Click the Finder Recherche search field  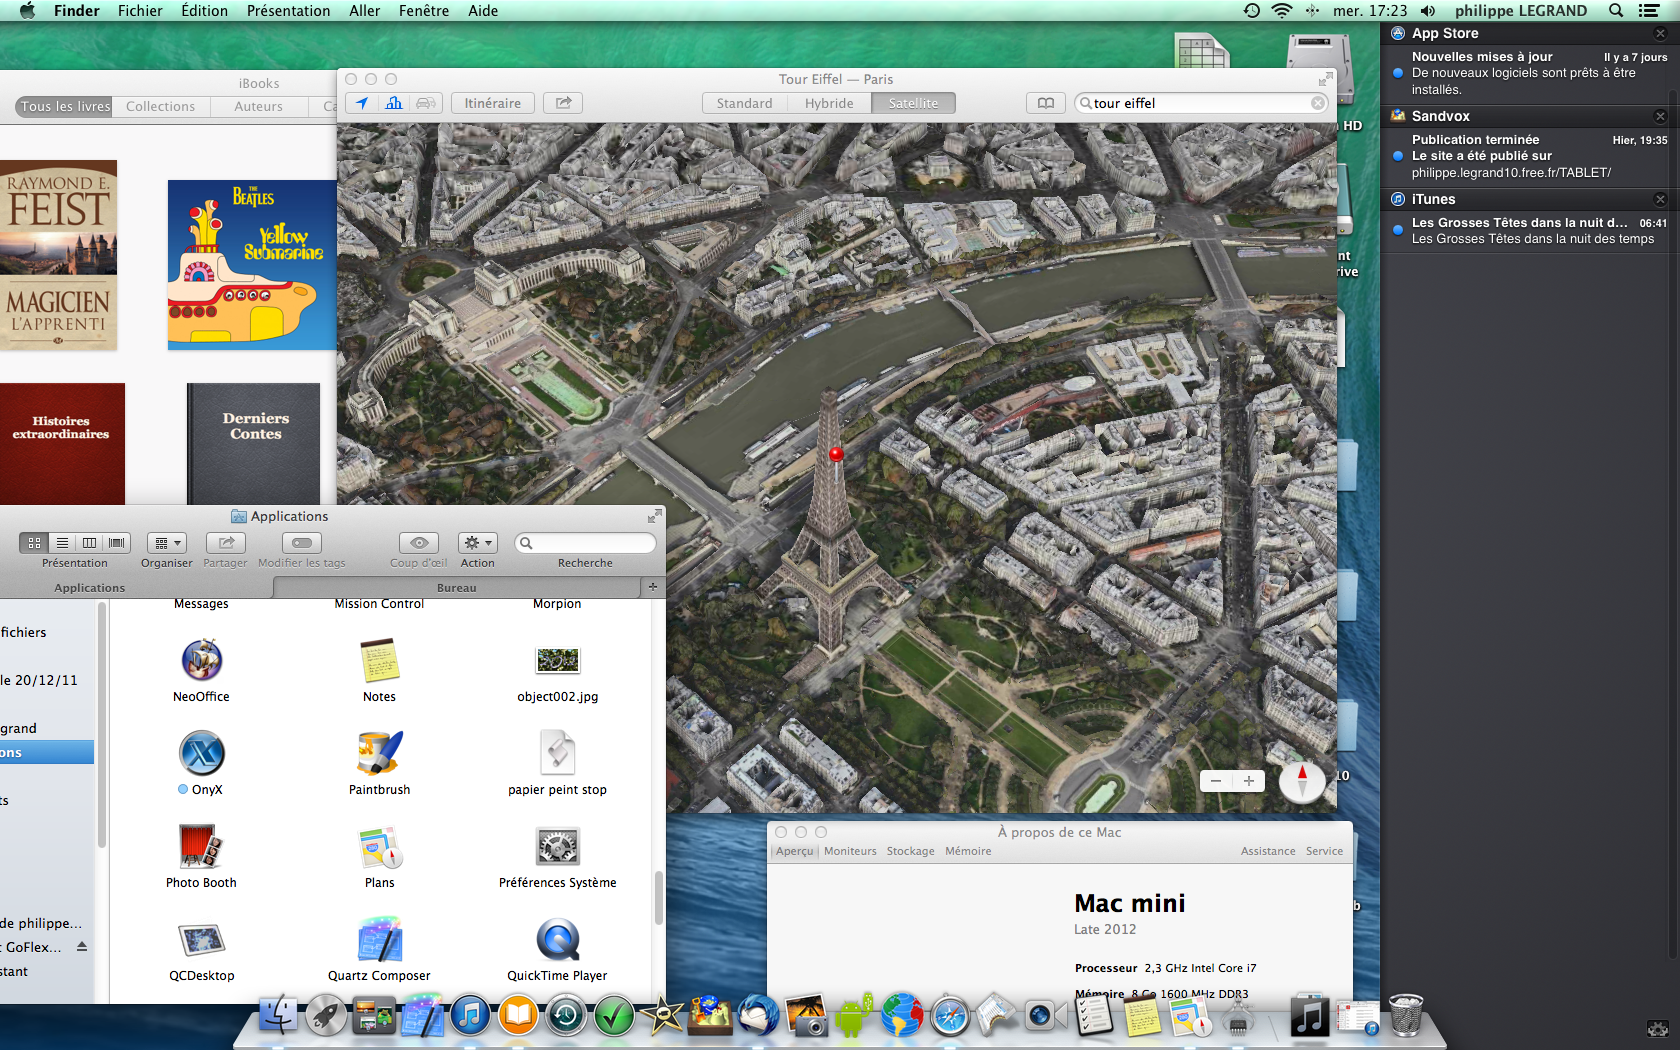585,543
